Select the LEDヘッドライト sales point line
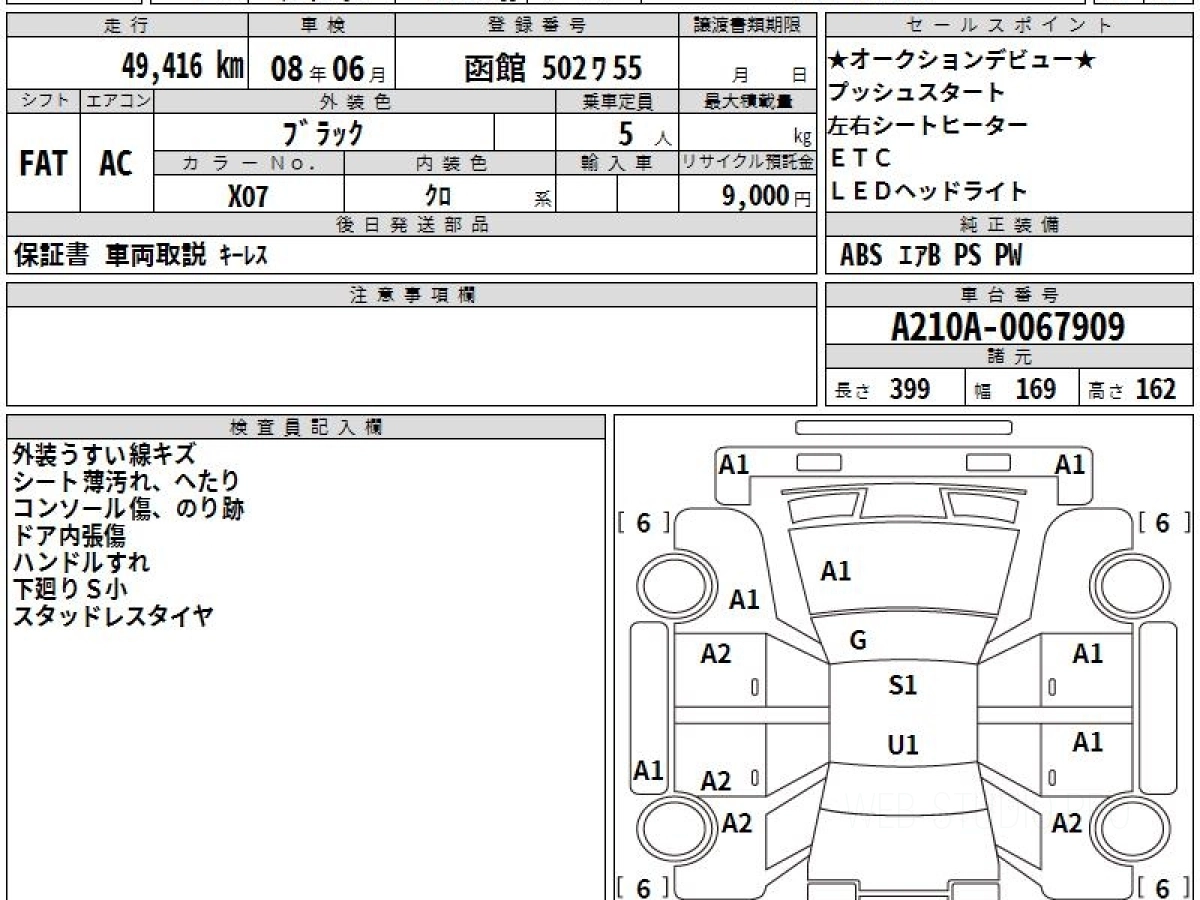The width and height of the screenshot is (1200, 900). coord(929,191)
